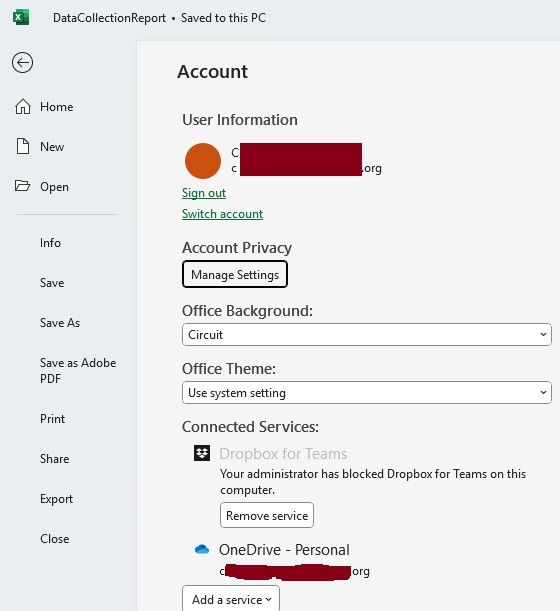The height and width of the screenshot is (611, 560).
Task: Click the OneDrive cloud icon
Action: tap(202, 549)
